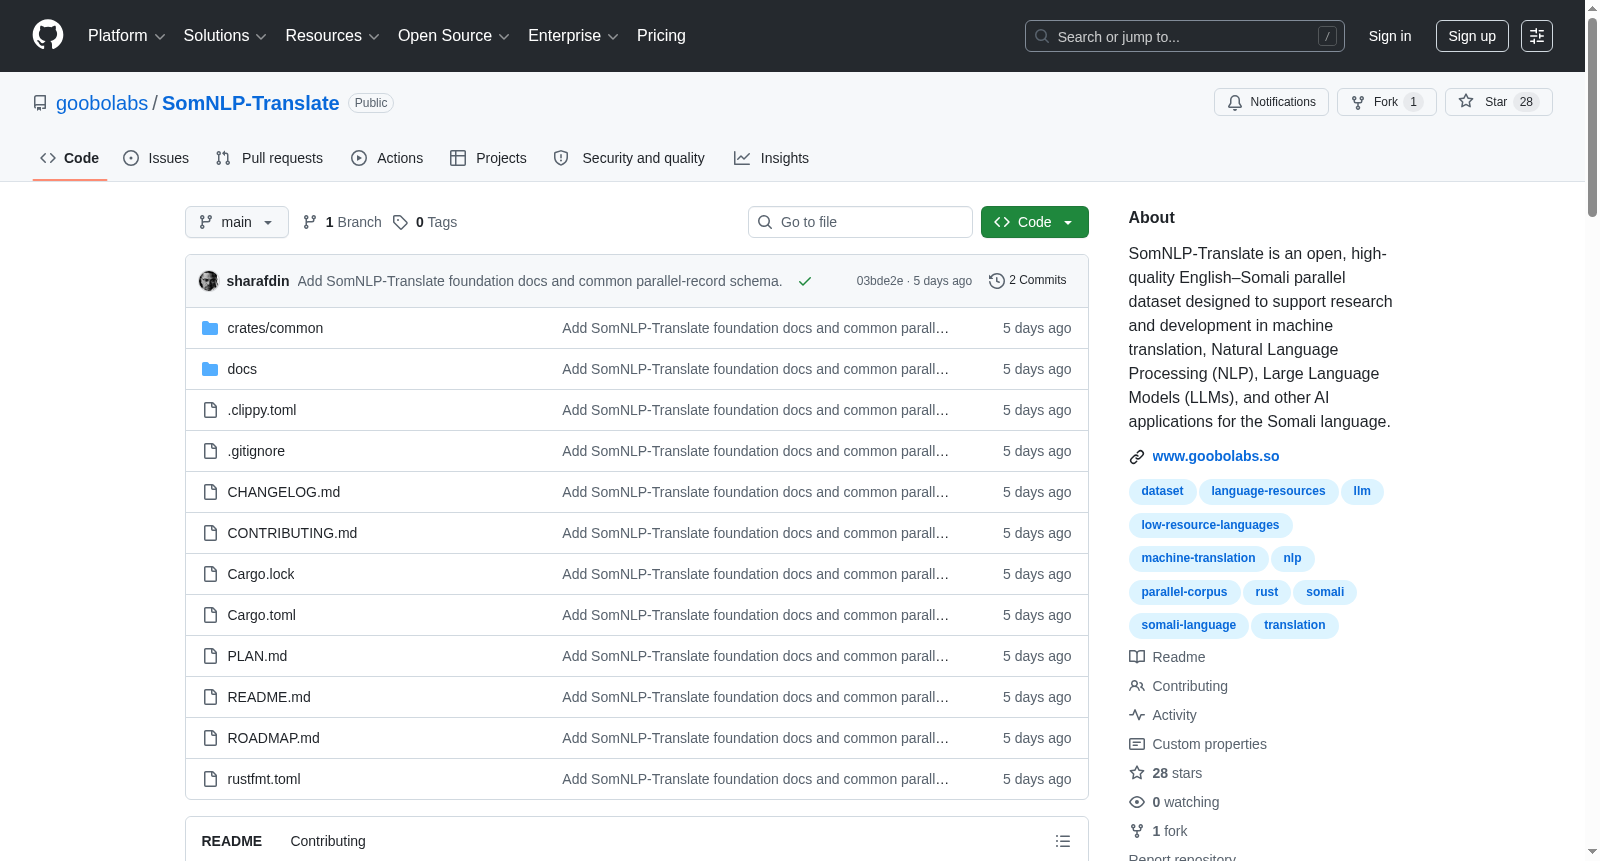Image resolution: width=1600 pixels, height=861 pixels.
Task: Star the SomNLP-Translate repository
Action: (1498, 102)
